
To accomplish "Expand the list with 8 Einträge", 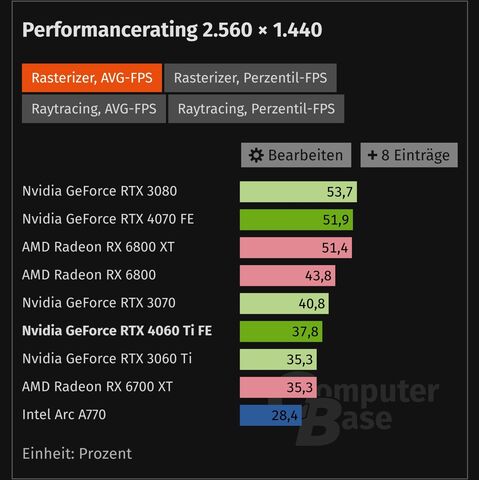I will tap(409, 155).
